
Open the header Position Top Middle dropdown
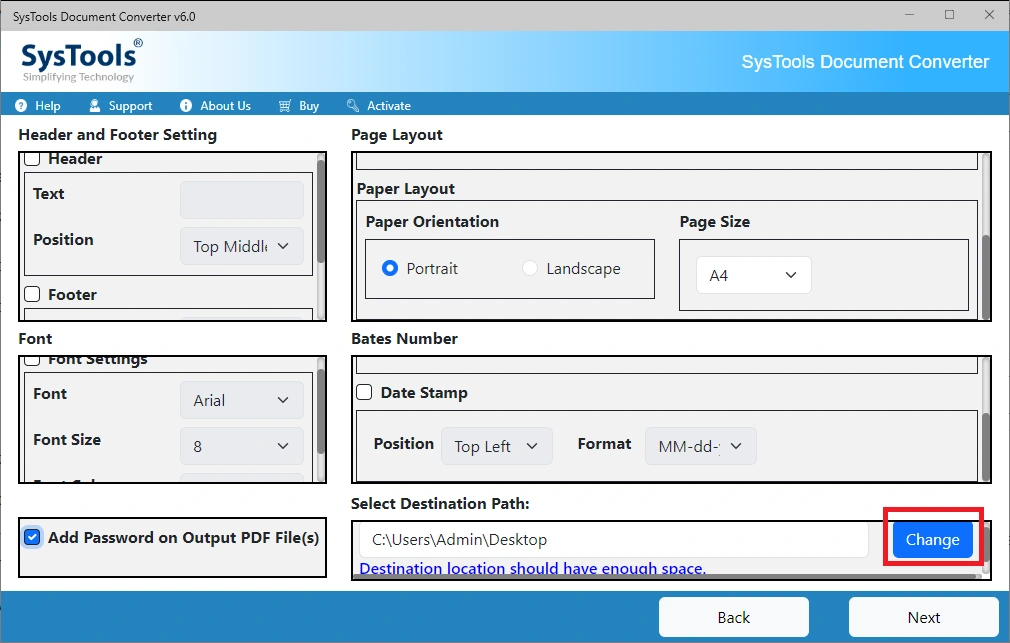(242, 246)
